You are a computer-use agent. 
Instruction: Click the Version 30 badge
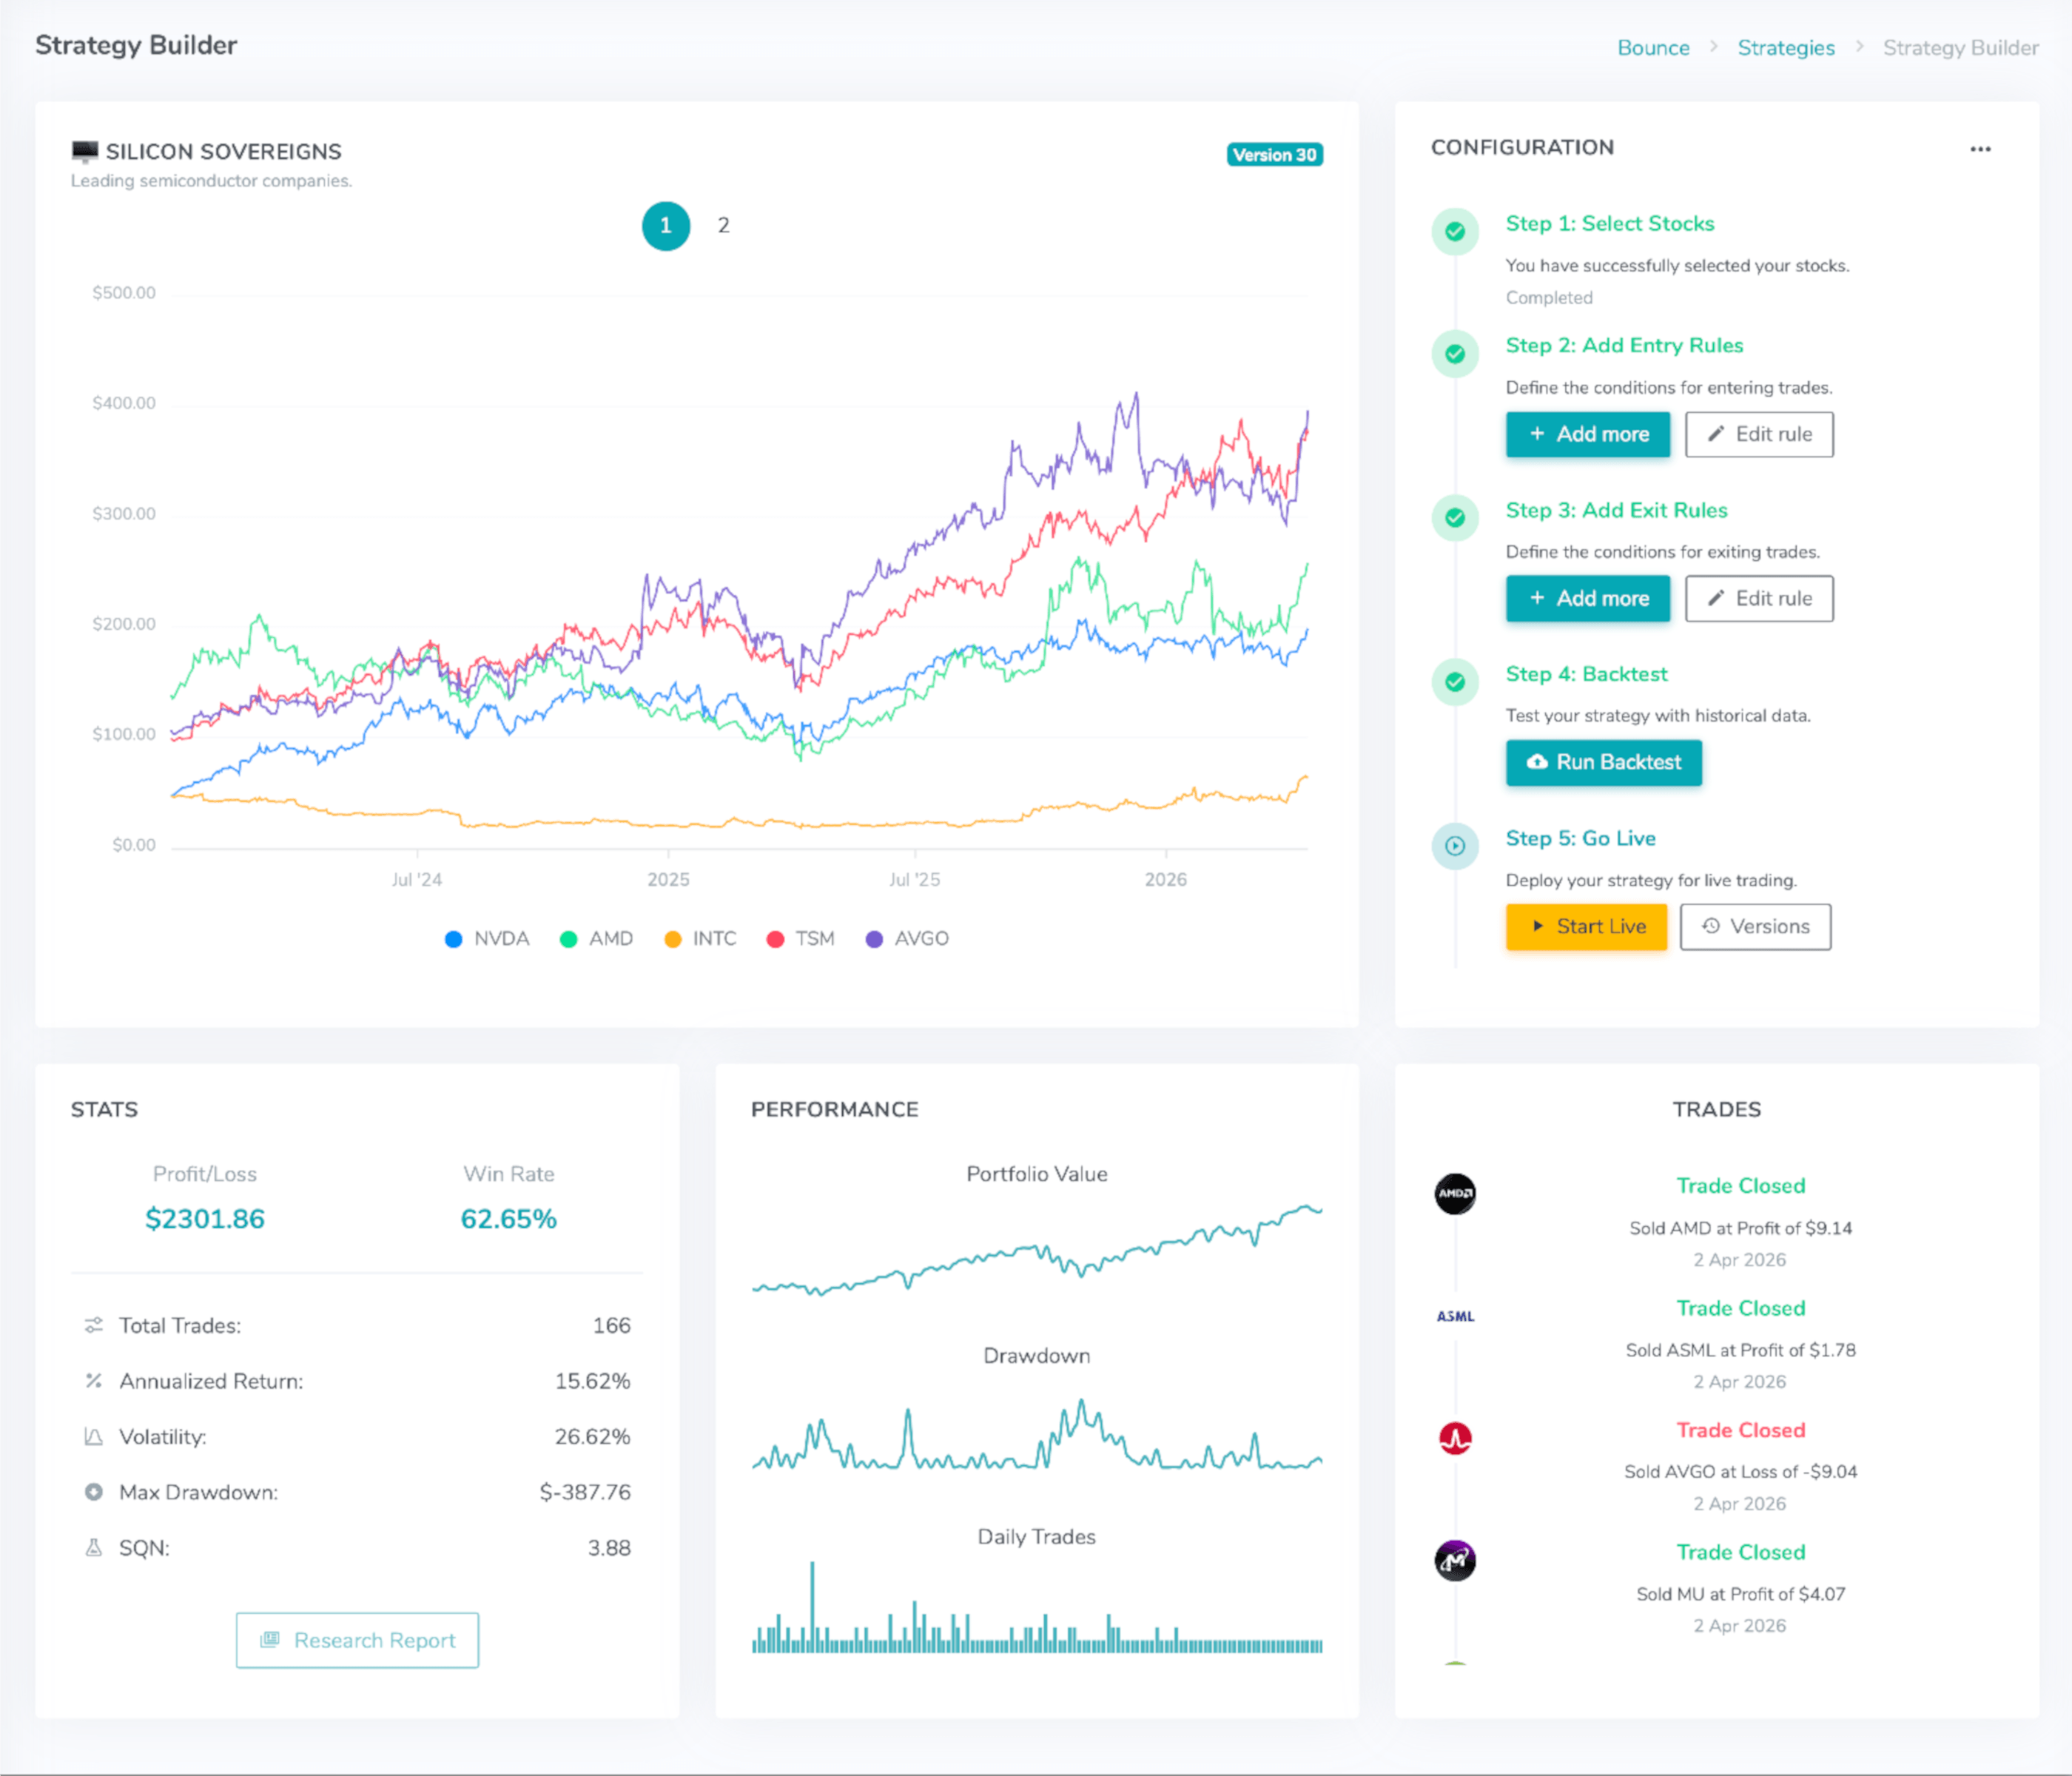coord(1274,154)
